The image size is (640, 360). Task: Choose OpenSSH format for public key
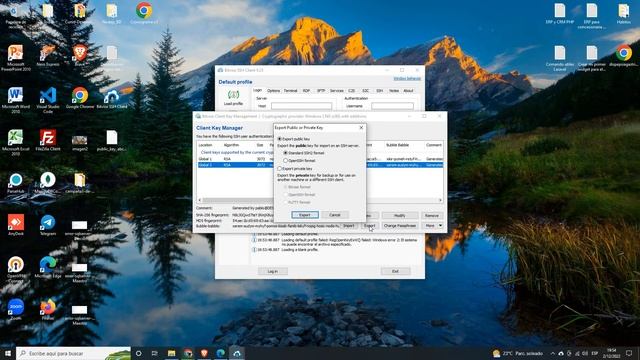tap(286, 160)
